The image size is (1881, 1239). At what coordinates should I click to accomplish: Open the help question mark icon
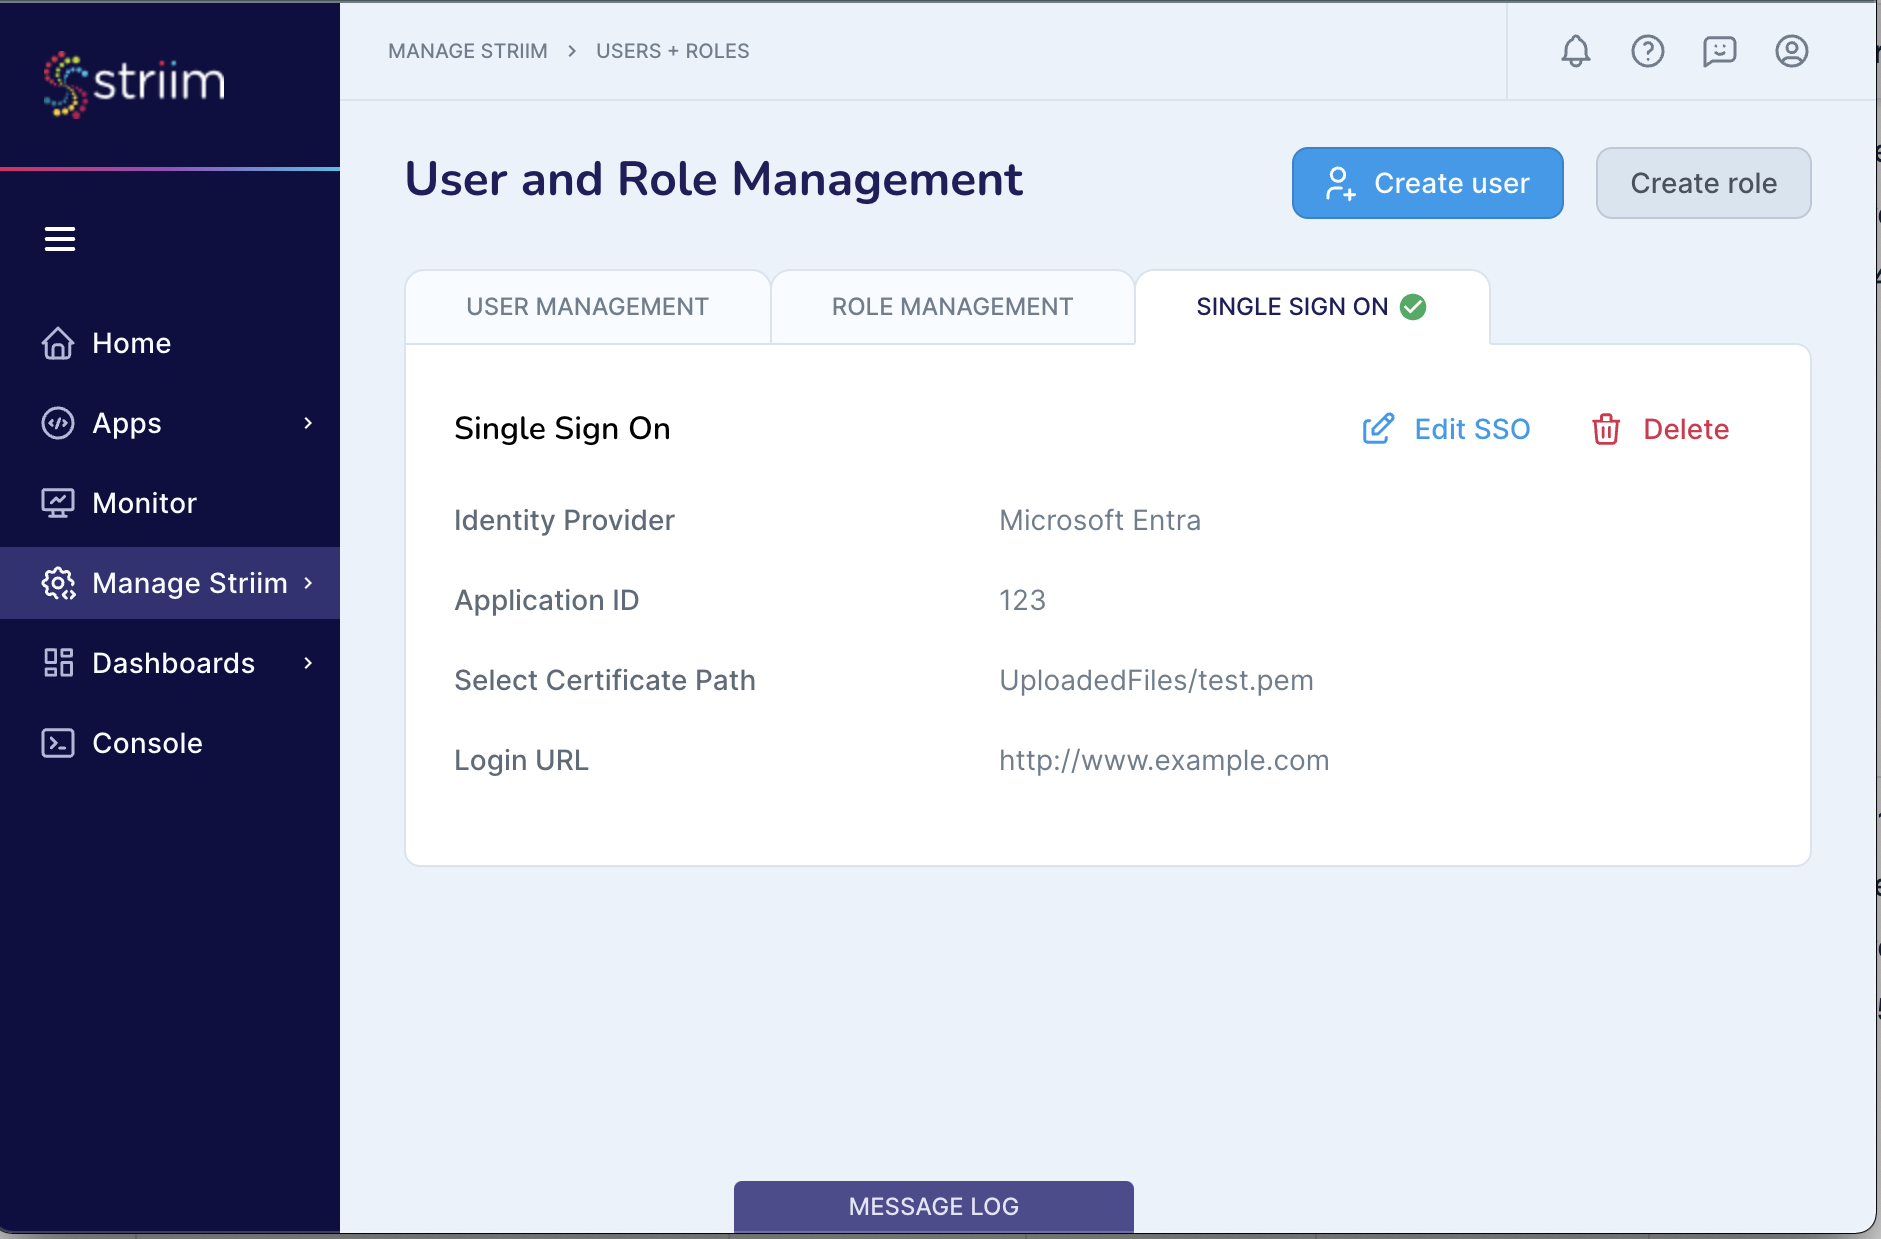[1648, 51]
